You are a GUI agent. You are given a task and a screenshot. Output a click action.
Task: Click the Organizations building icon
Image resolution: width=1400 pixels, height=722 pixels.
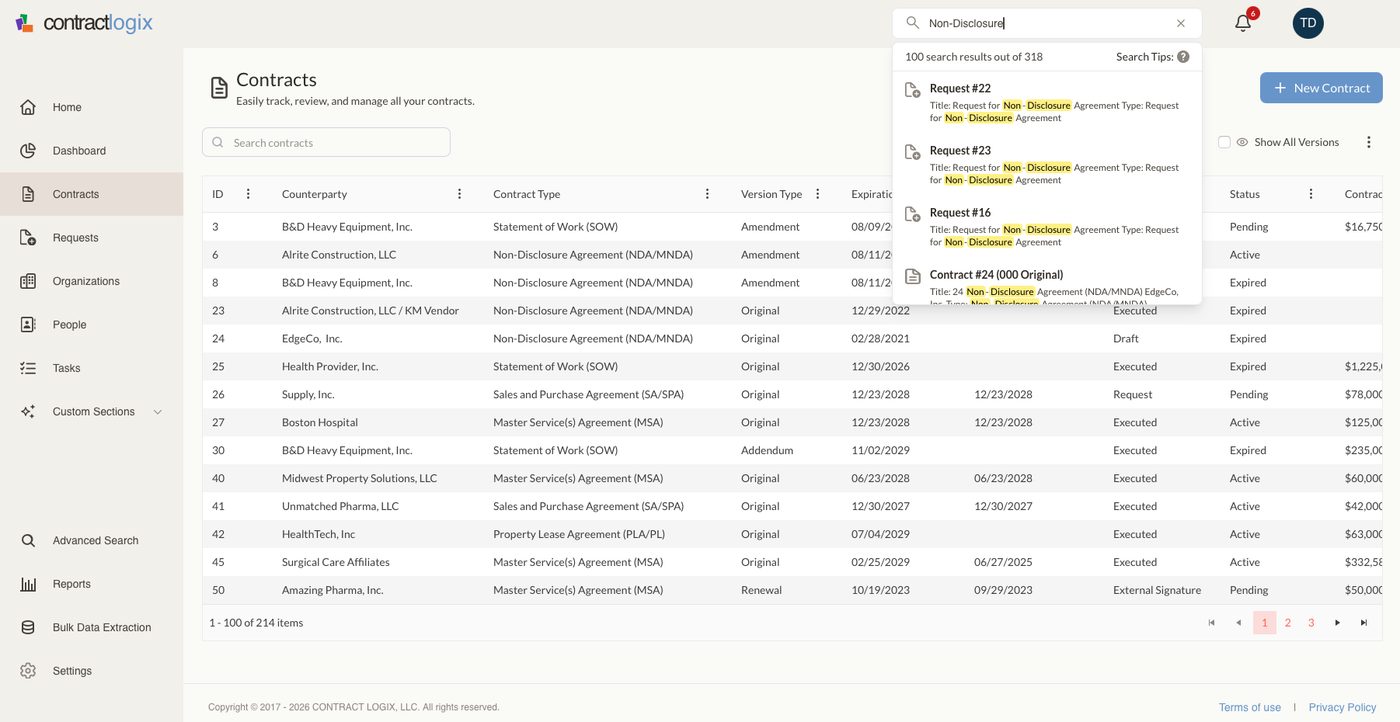[x=28, y=281]
